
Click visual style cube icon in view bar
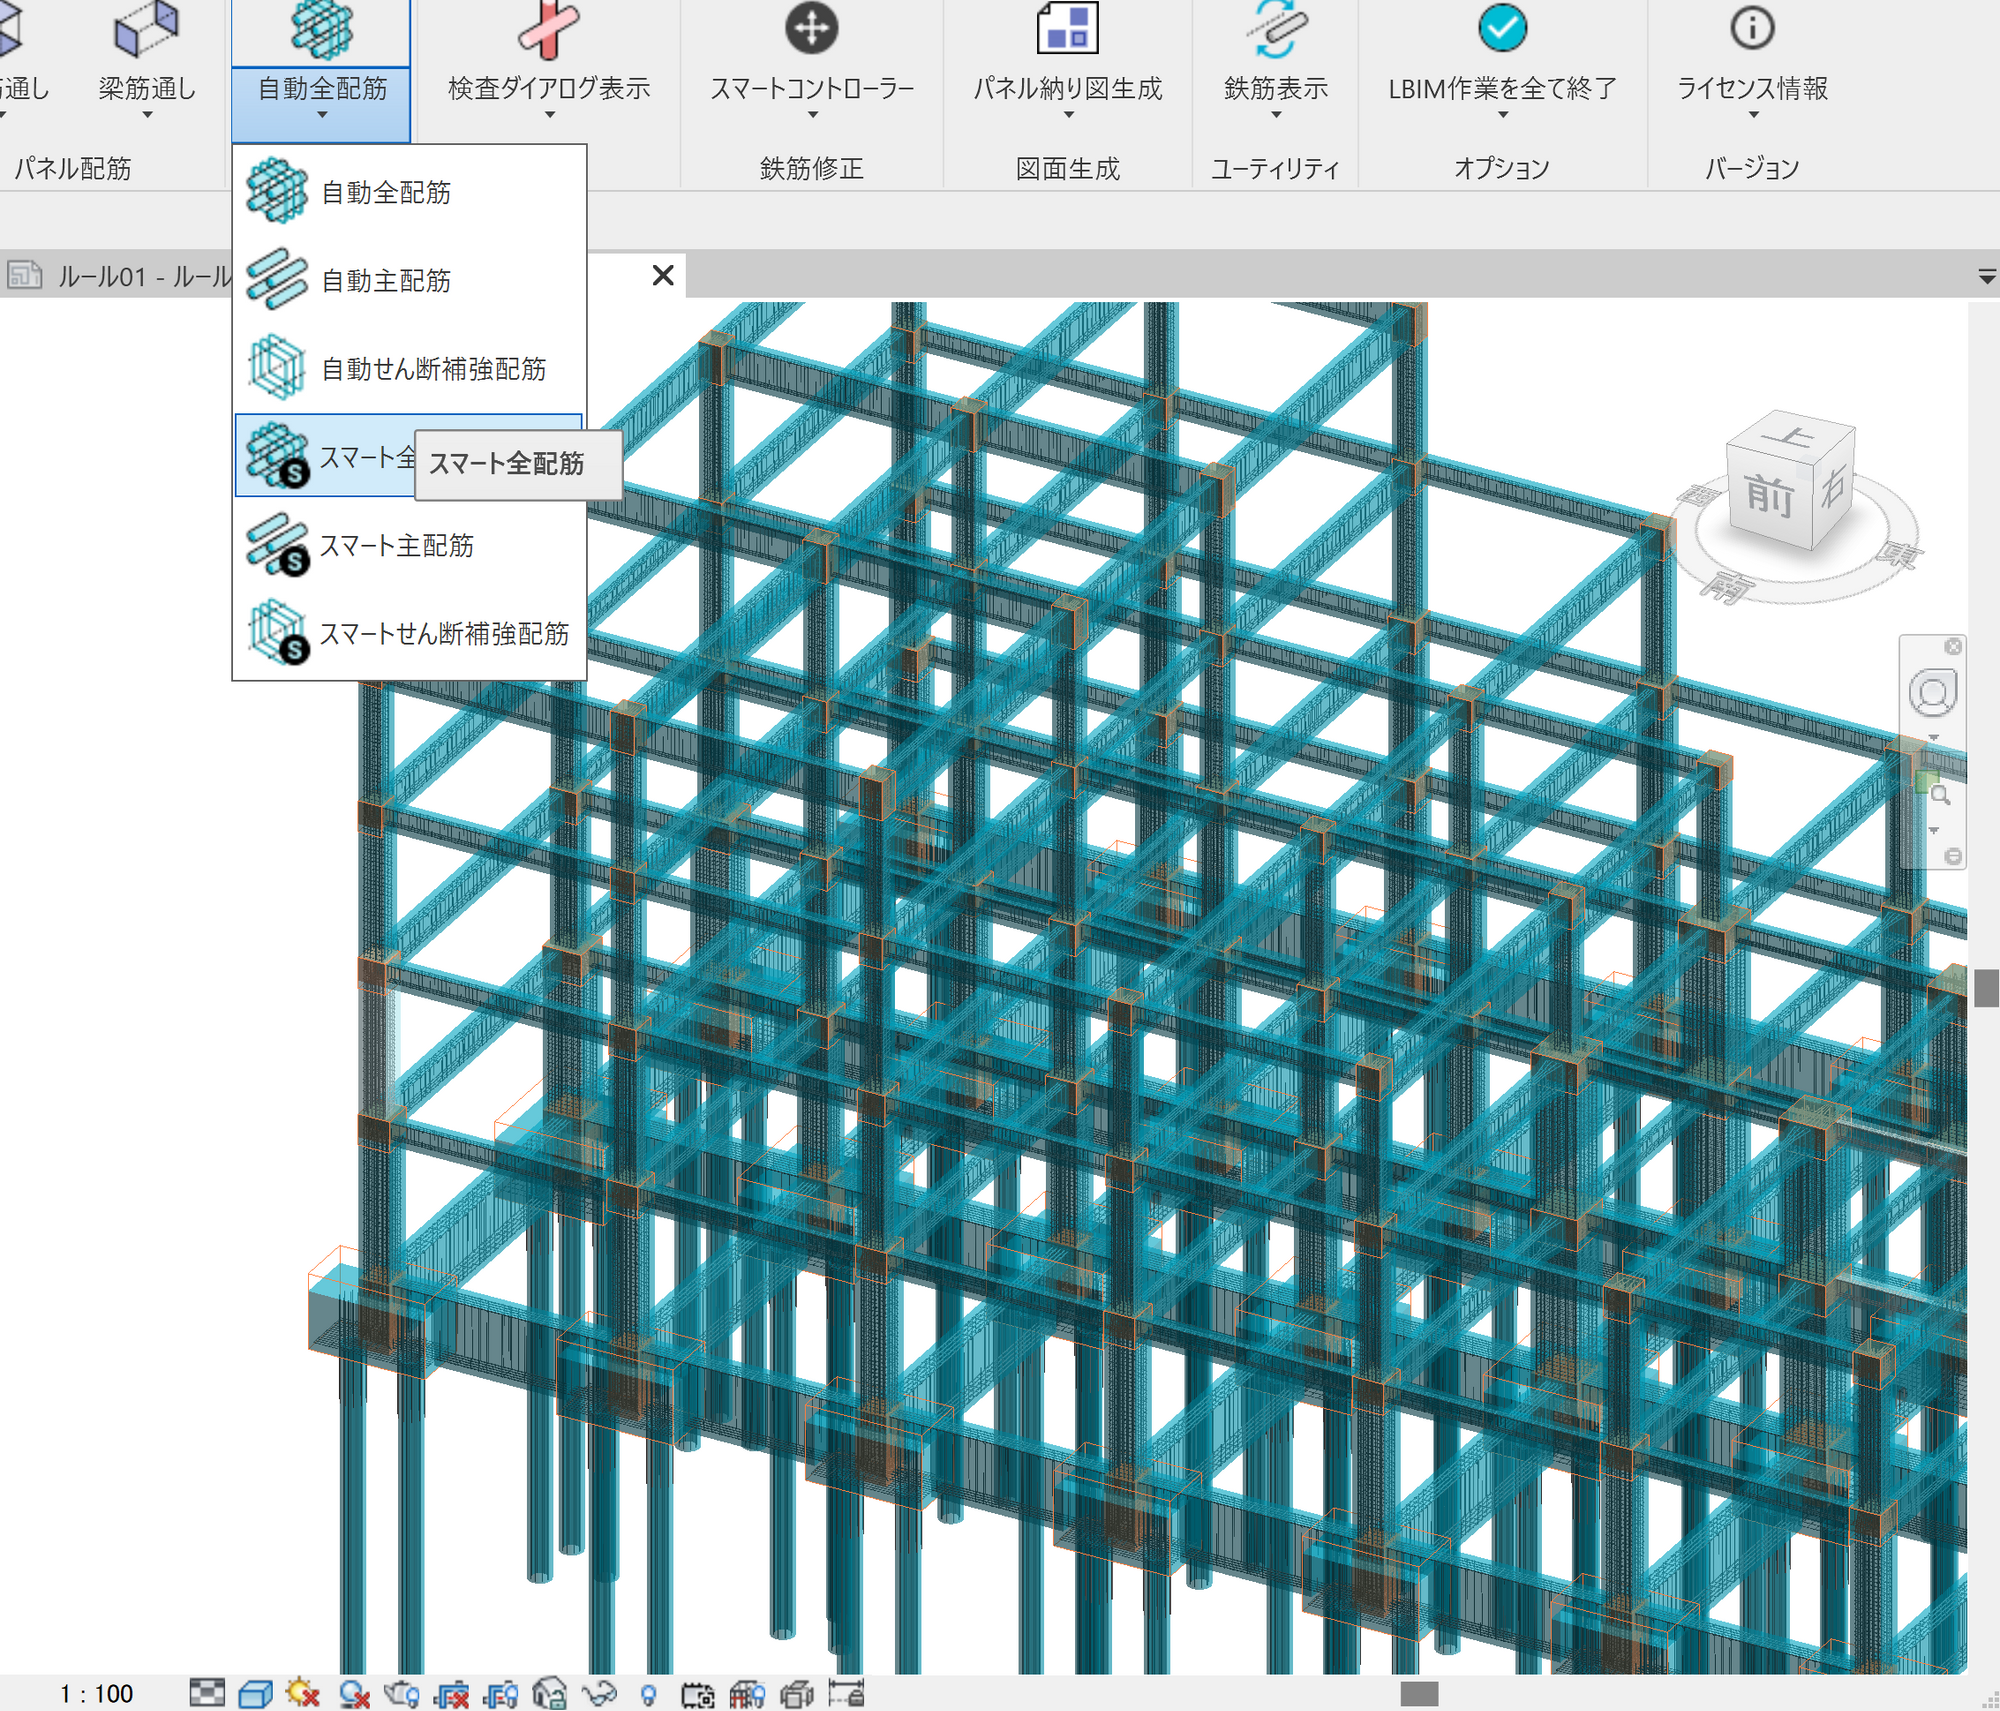[255, 1693]
